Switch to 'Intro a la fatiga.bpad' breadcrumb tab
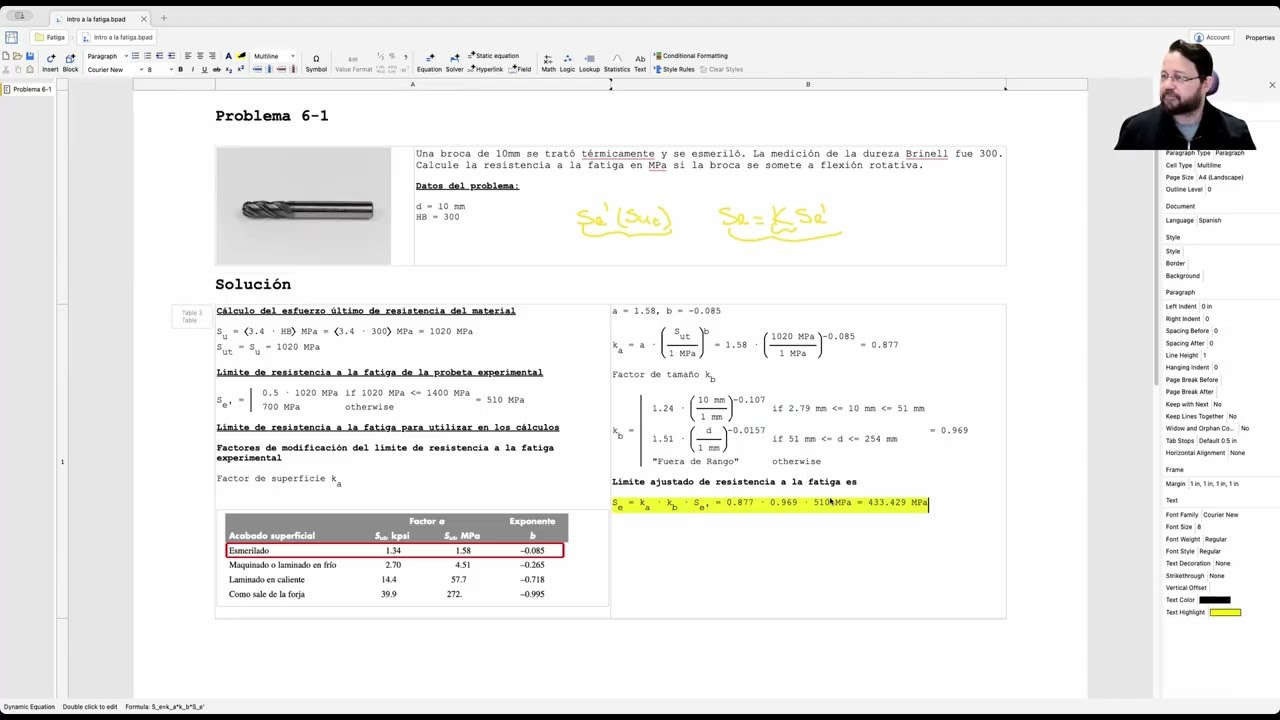 click(x=117, y=38)
